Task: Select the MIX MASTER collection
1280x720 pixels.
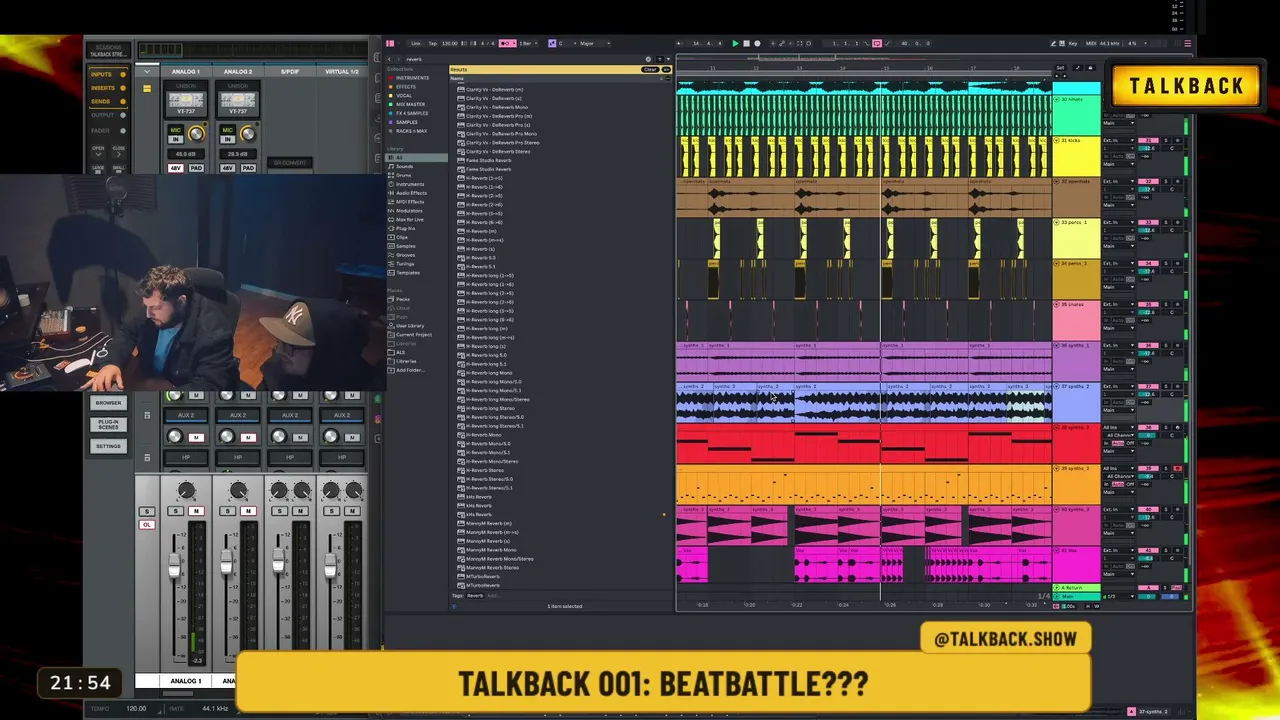Action: click(410, 105)
